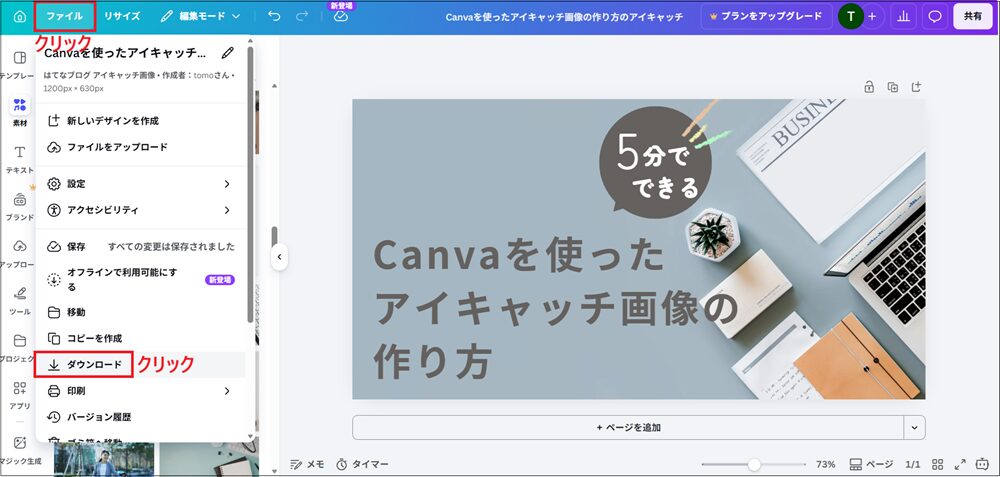Select the Canvaを使った headline text

click(x=518, y=254)
